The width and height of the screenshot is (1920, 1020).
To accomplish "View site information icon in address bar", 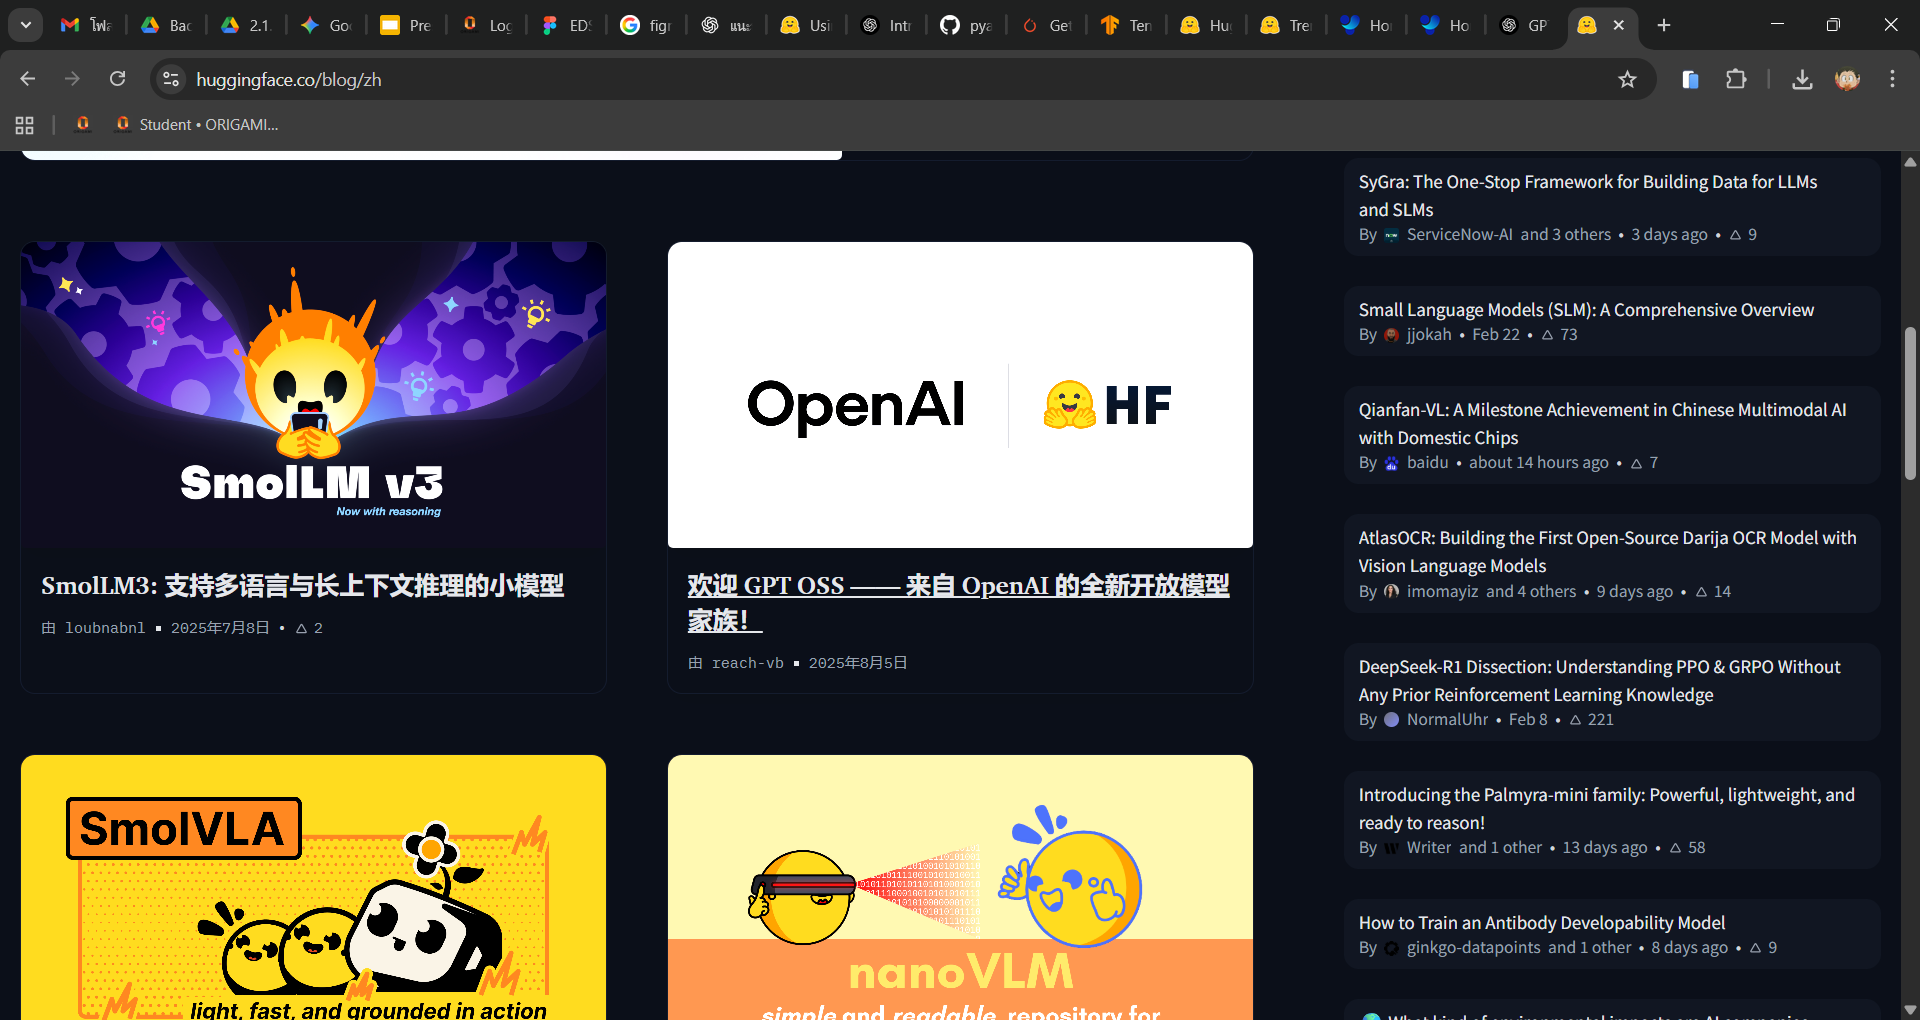I will tap(172, 80).
